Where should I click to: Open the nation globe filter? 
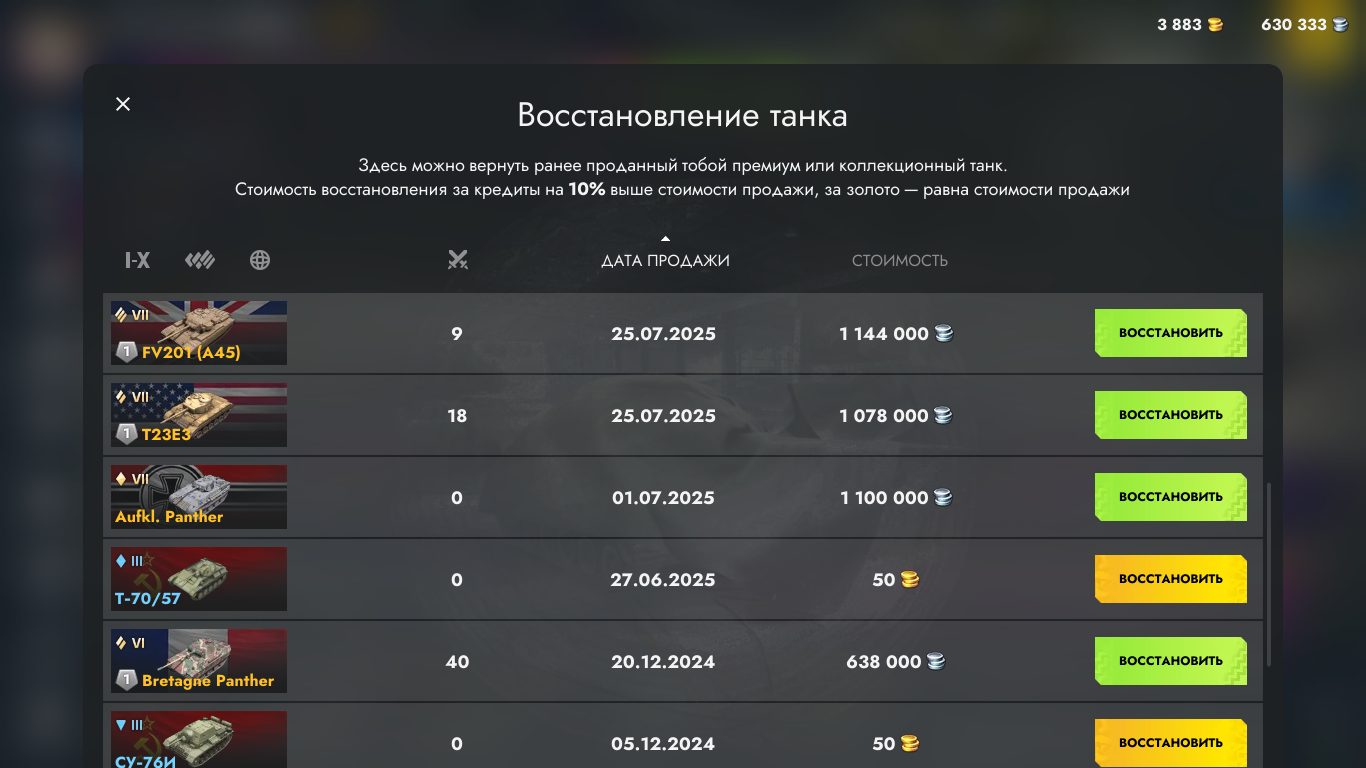(260, 261)
